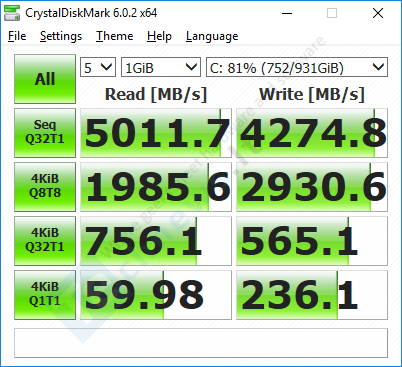402x367 pixels.
Task: Click the CrystalDiskMark app icon in title bar
Action: tap(12, 13)
